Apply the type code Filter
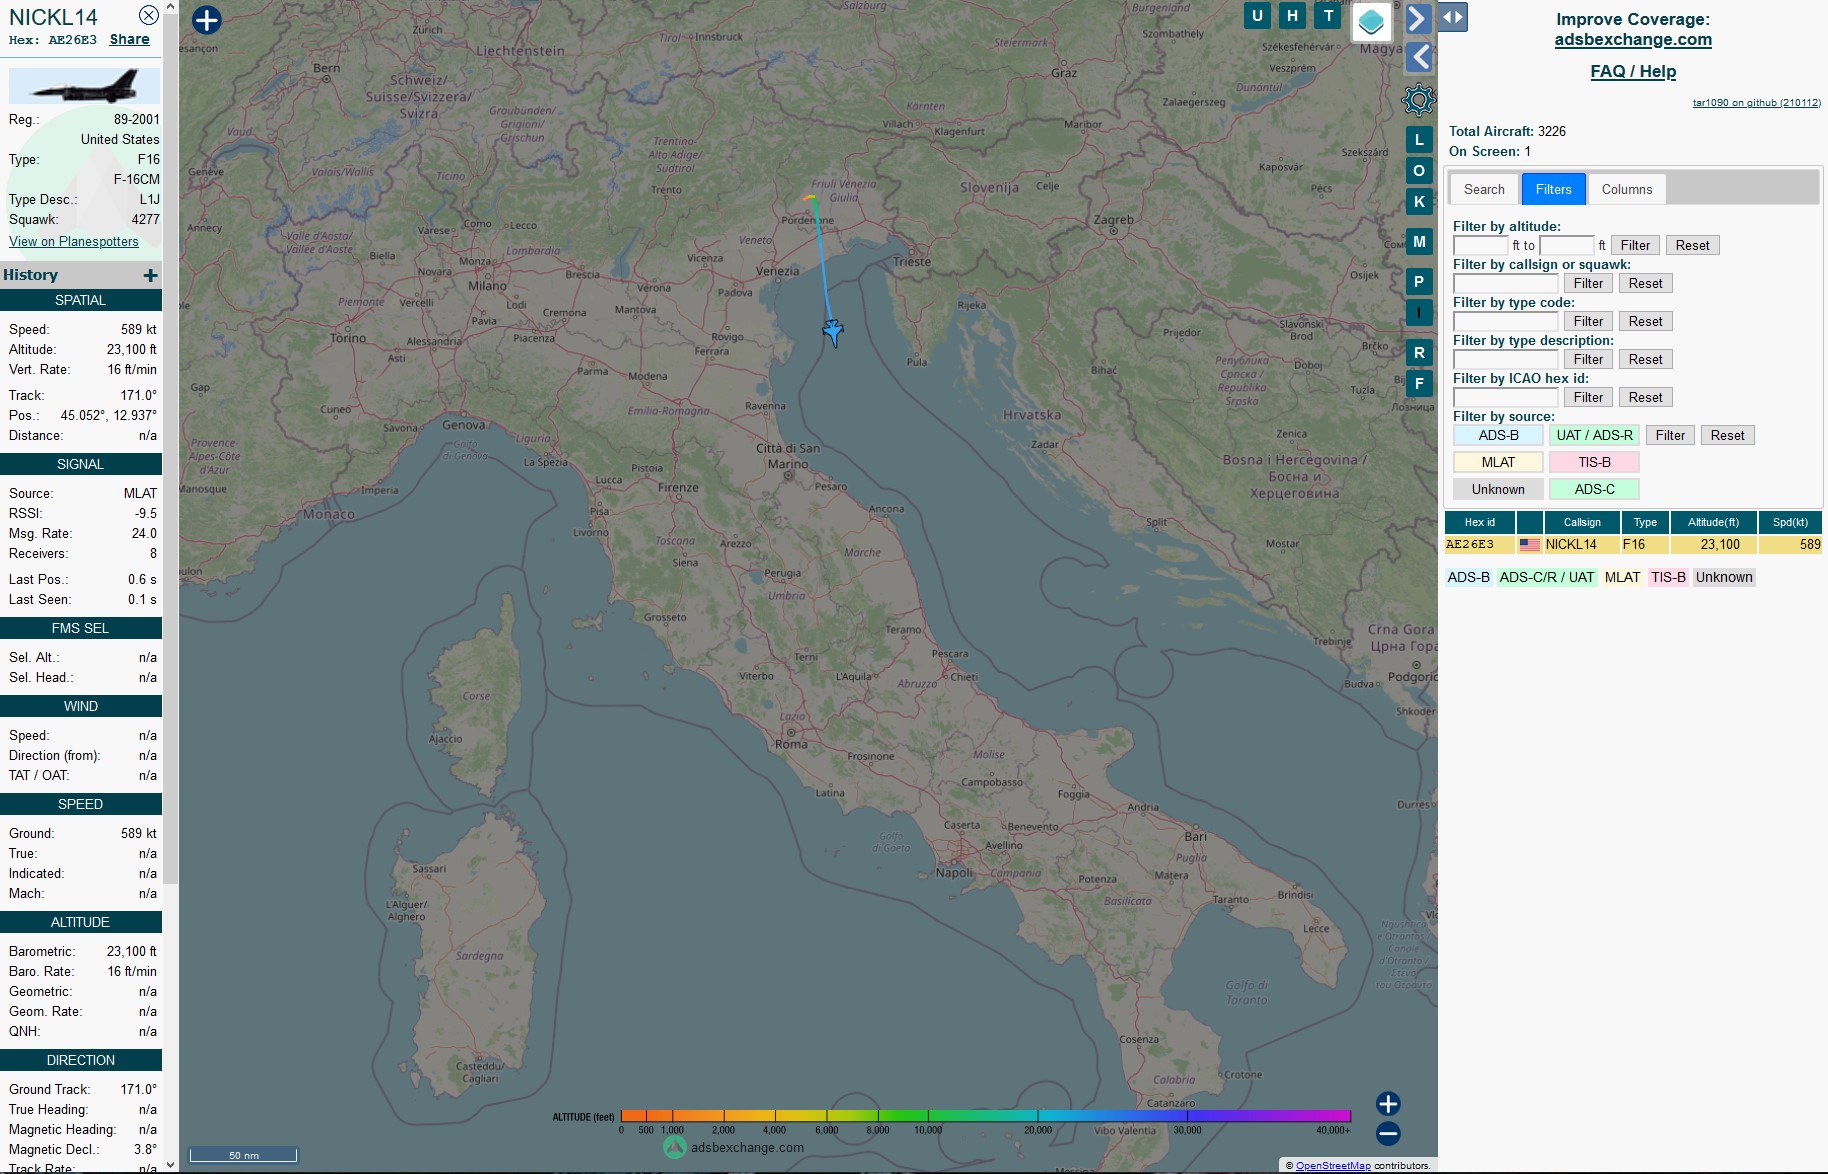 (x=1588, y=321)
